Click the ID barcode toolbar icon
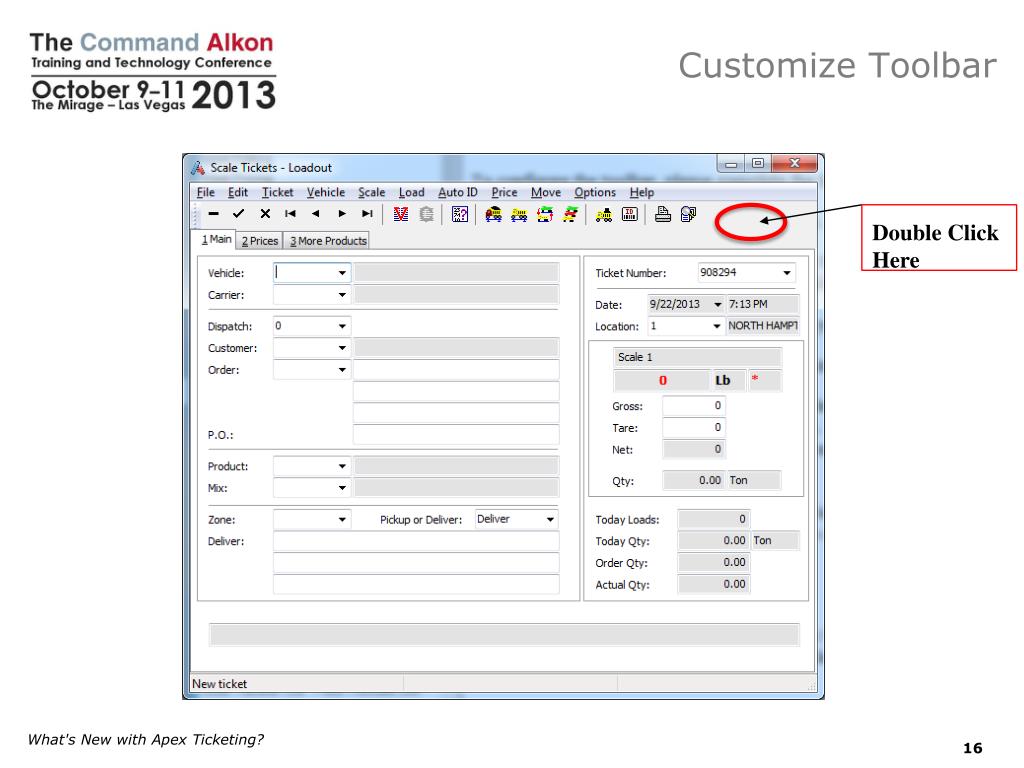This screenshot has height=768, width=1024. (630, 214)
